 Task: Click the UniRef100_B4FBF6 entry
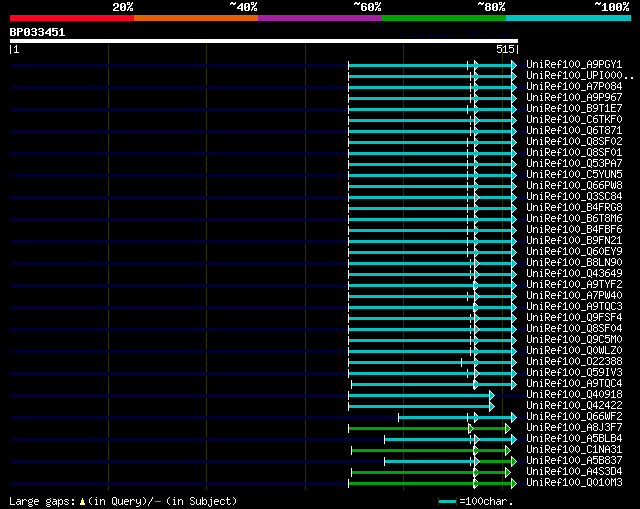click(x=574, y=230)
